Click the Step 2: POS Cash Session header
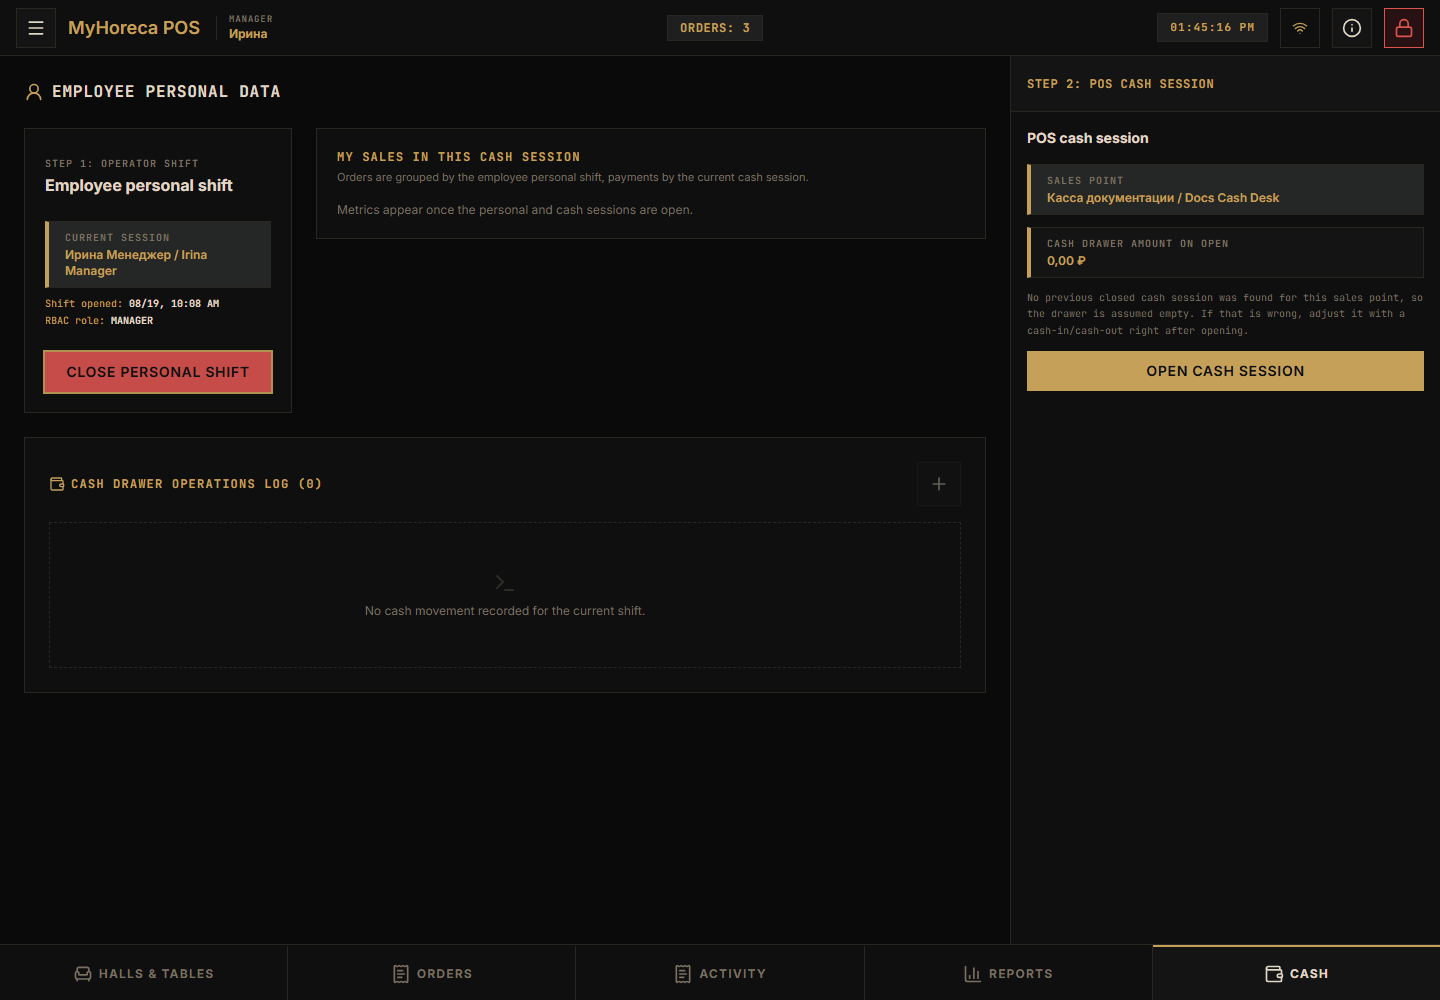This screenshot has width=1440, height=1000. pyautogui.click(x=1120, y=84)
